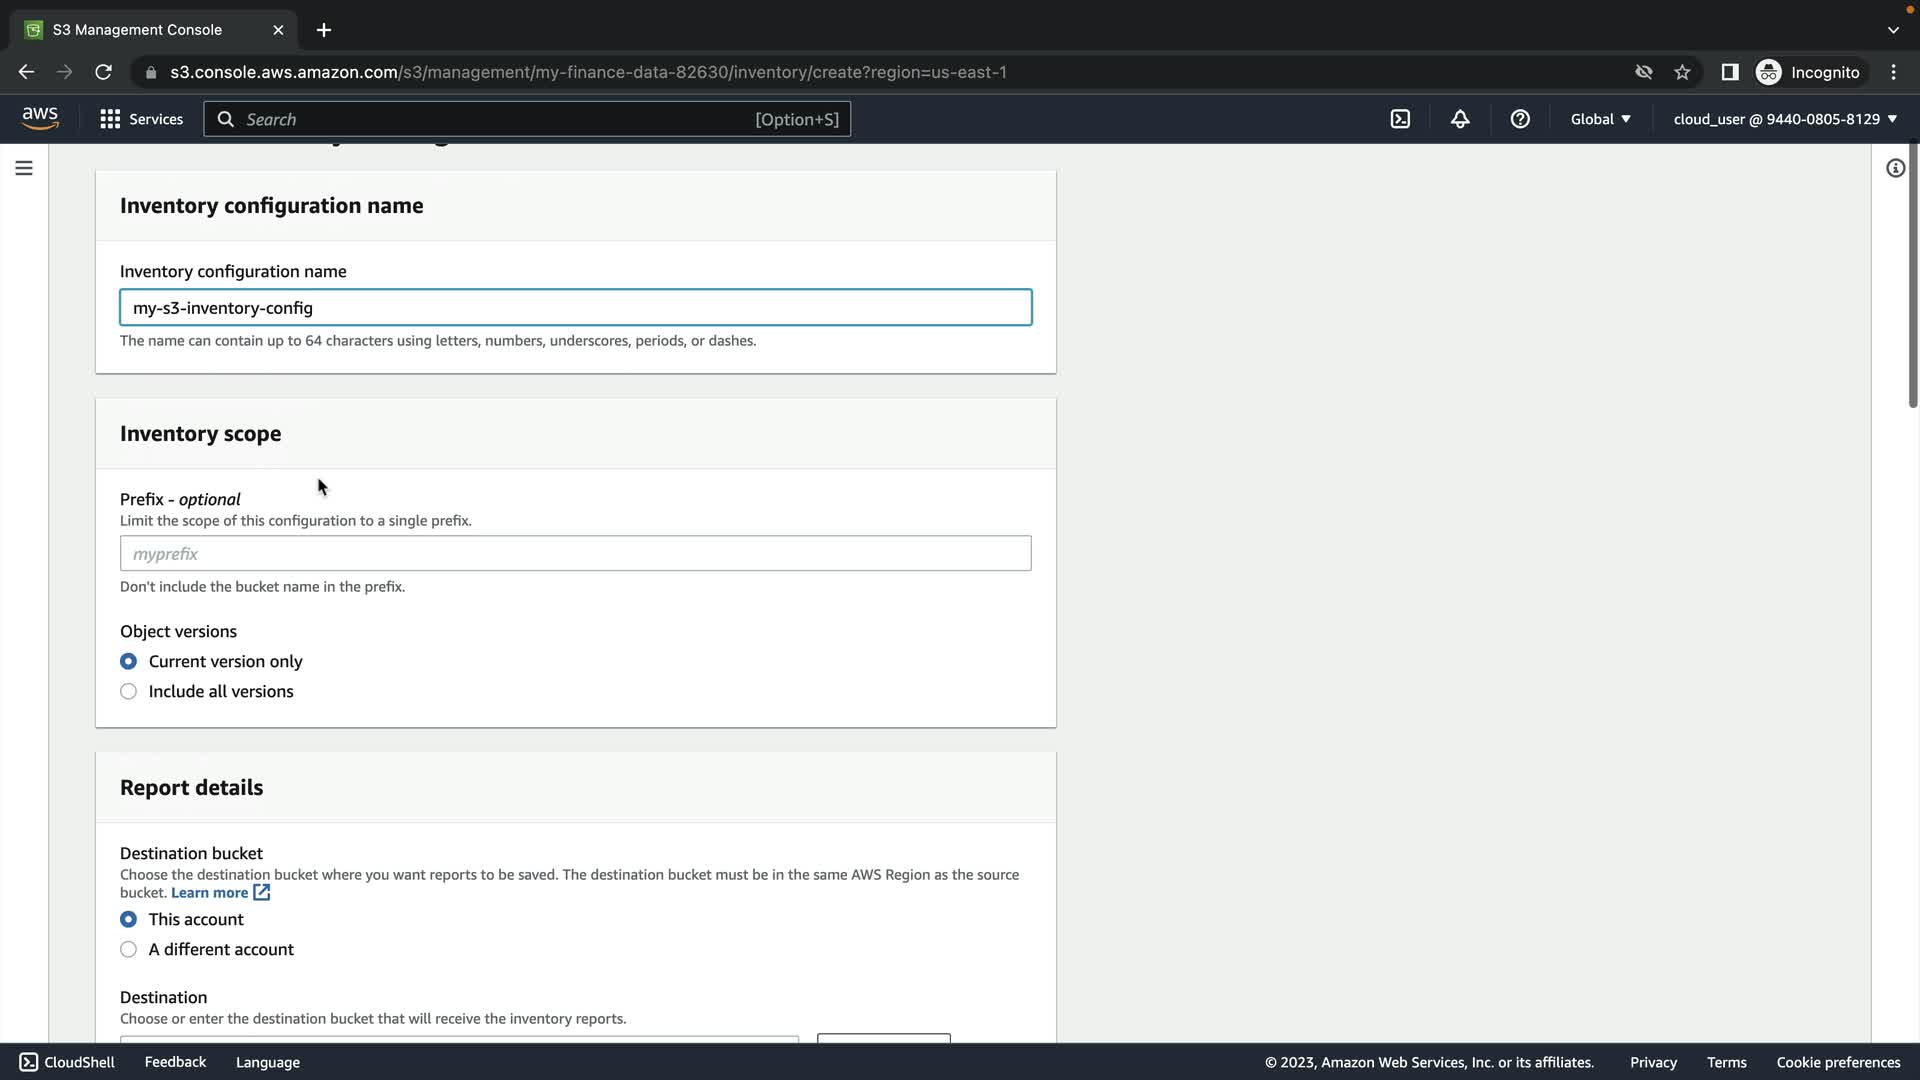Switch to S3 Management Console tab
The width and height of the screenshot is (1920, 1080).
[137, 30]
